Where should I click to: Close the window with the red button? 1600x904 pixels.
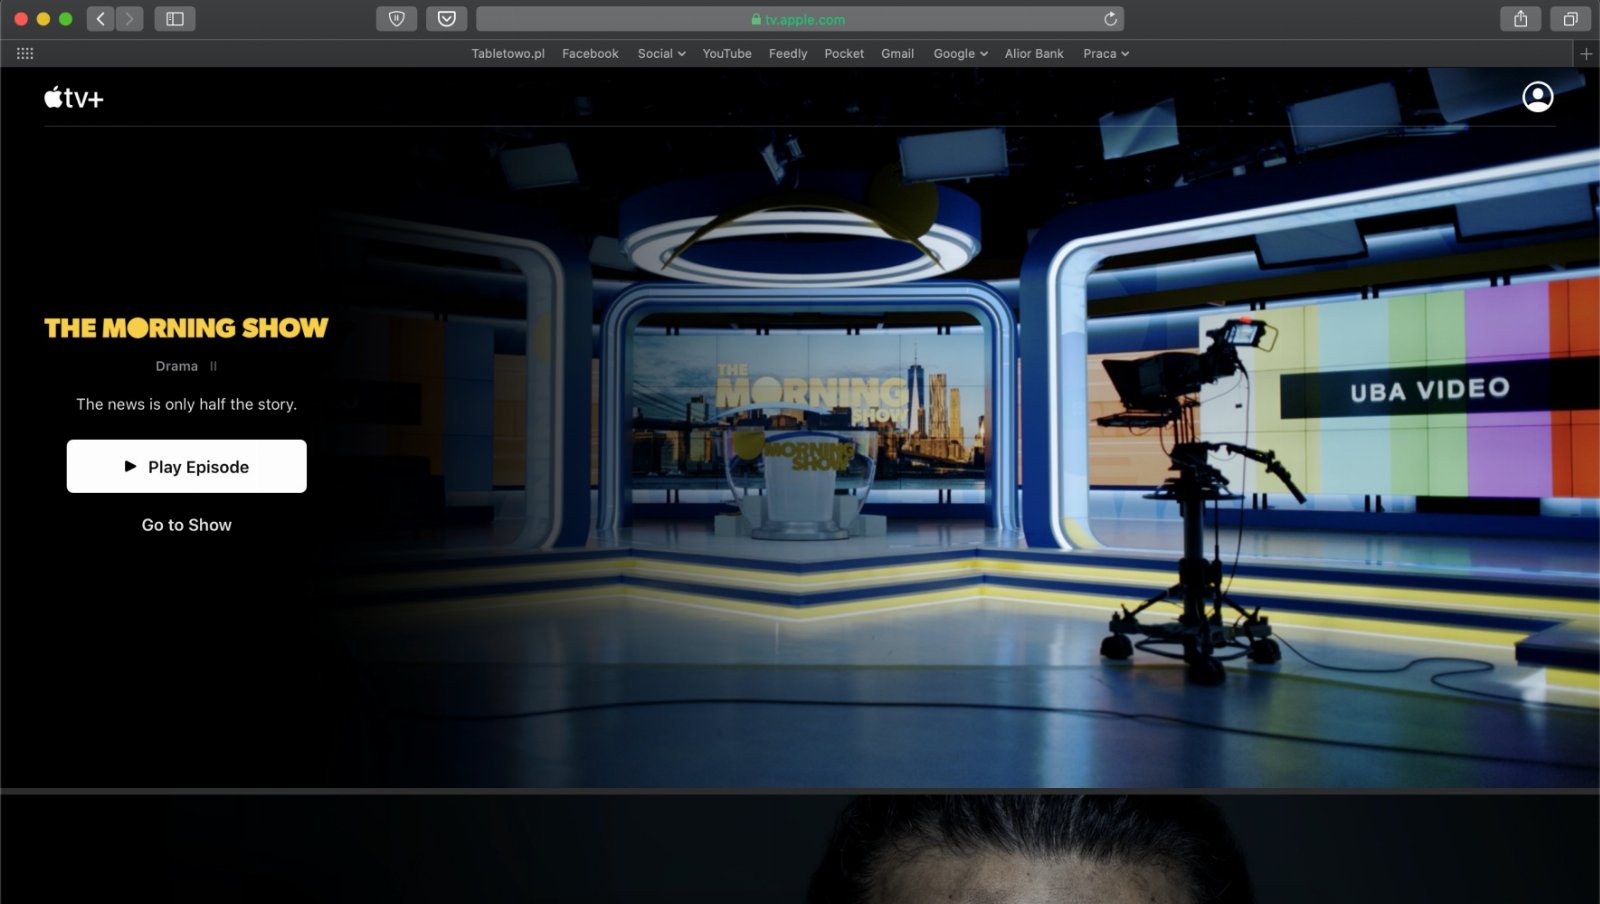pos(21,19)
